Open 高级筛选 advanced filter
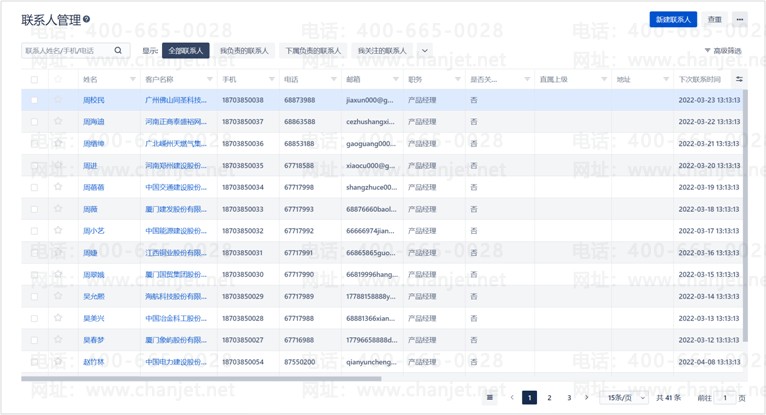This screenshot has width=766, height=415. [723, 50]
